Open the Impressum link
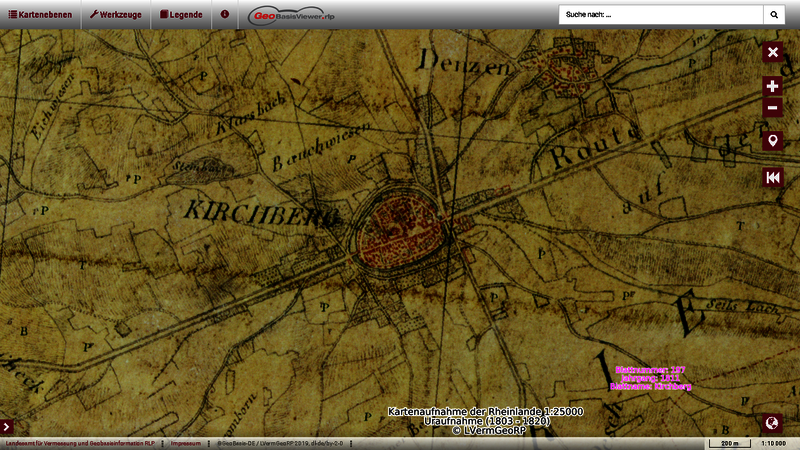Screen dimensions: 800x450 (186, 444)
